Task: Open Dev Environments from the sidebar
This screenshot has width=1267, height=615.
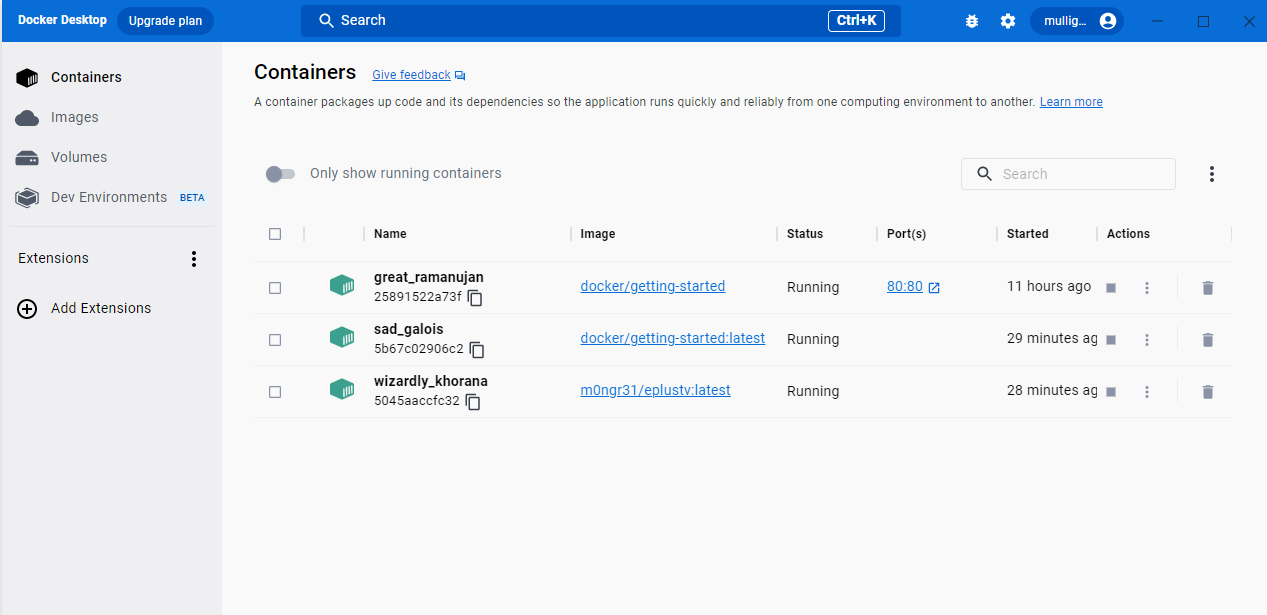Action: click(x=108, y=197)
